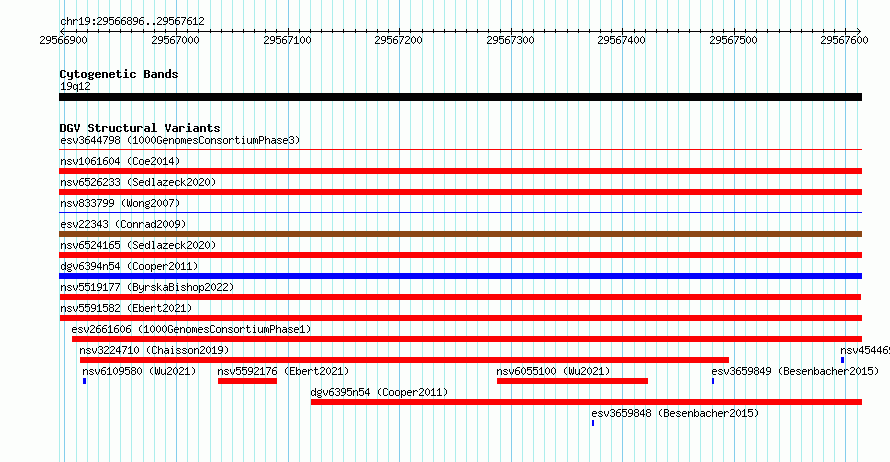Screen dimensions: 890x462
Task: Click the 19q12 band label
Action: (x=75, y=86)
